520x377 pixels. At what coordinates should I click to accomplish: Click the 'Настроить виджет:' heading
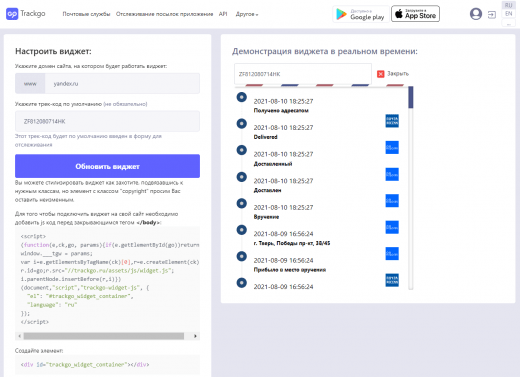53,51
